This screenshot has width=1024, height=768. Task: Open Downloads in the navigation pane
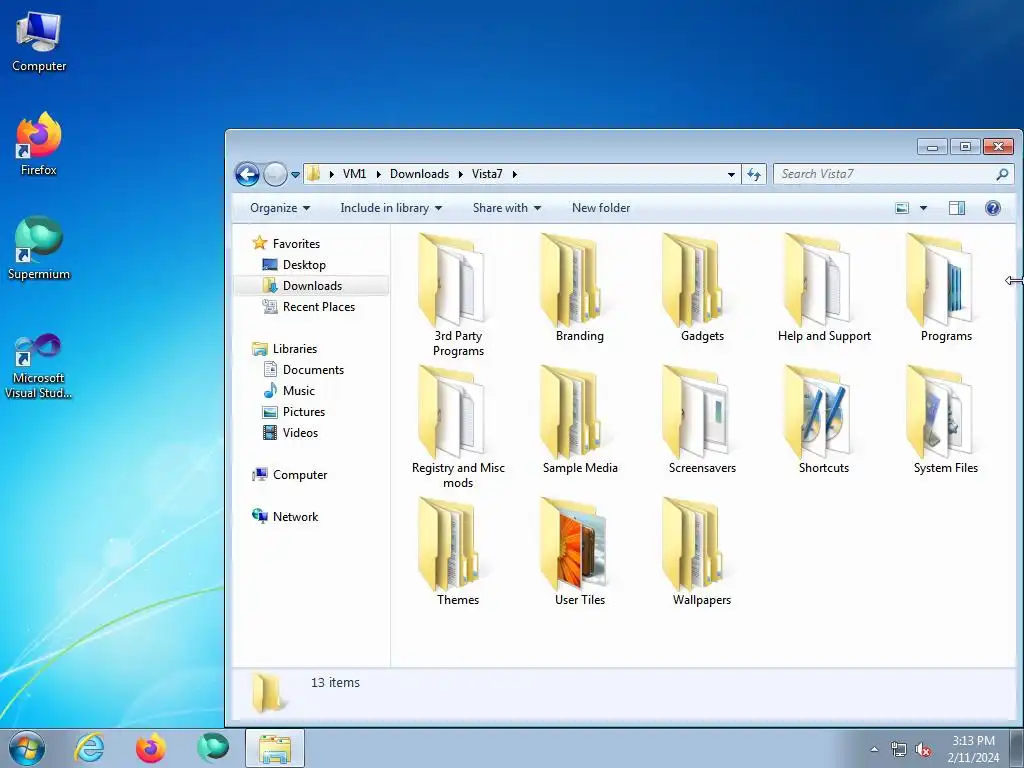(x=312, y=286)
